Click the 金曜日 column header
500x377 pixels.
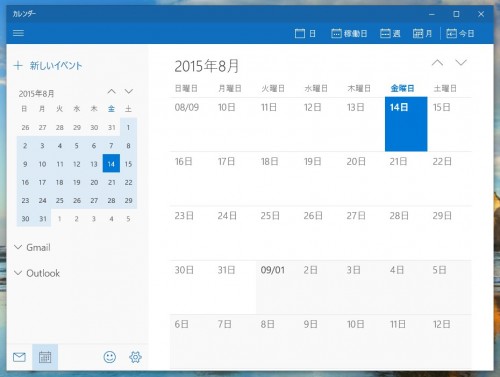402,88
